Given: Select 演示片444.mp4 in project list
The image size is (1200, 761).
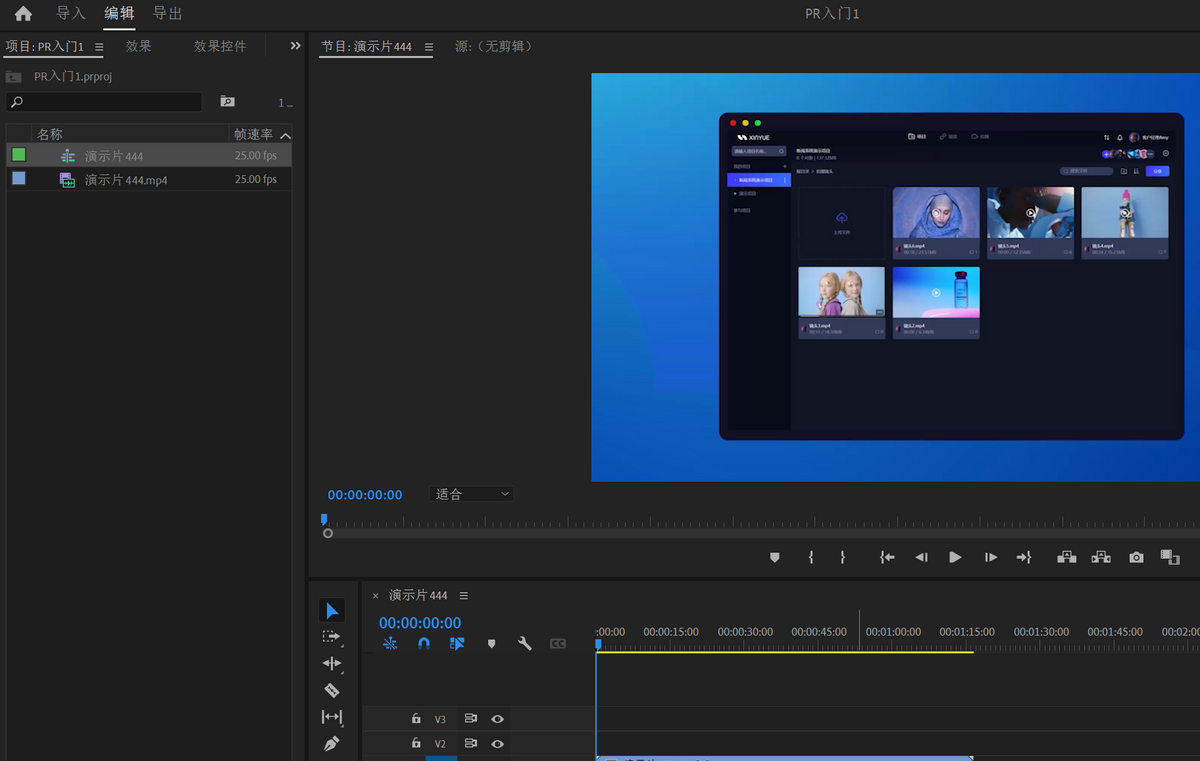Looking at the screenshot, I should tap(126, 180).
